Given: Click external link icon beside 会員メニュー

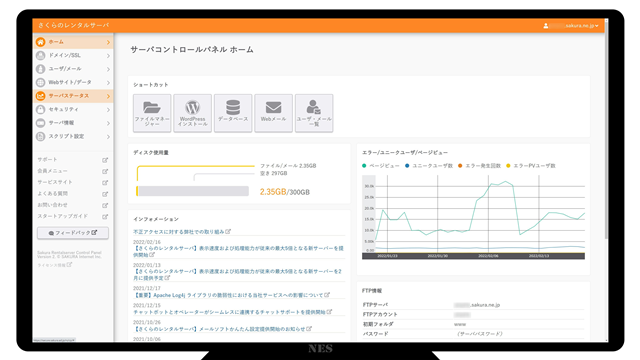Looking at the screenshot, I should (x=105, y=171).
